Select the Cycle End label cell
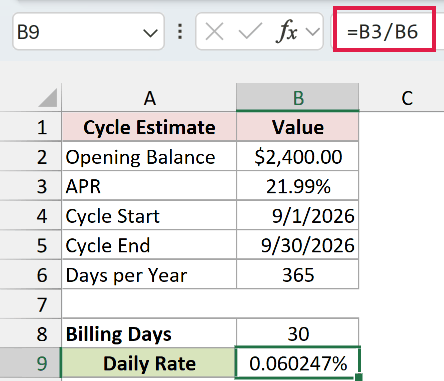Screen dimensions: 444x381 point(149,245)
